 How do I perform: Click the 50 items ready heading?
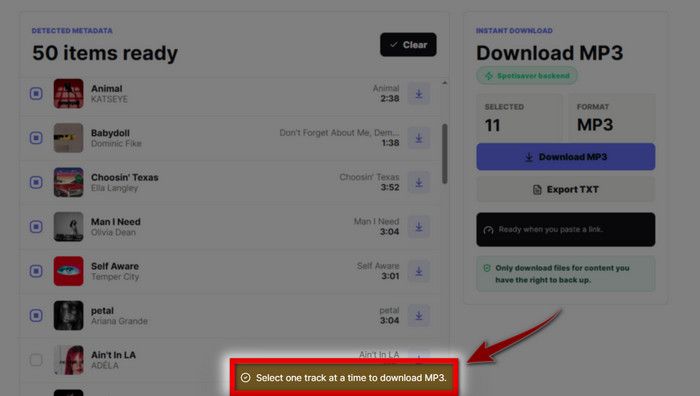[105, 53]
